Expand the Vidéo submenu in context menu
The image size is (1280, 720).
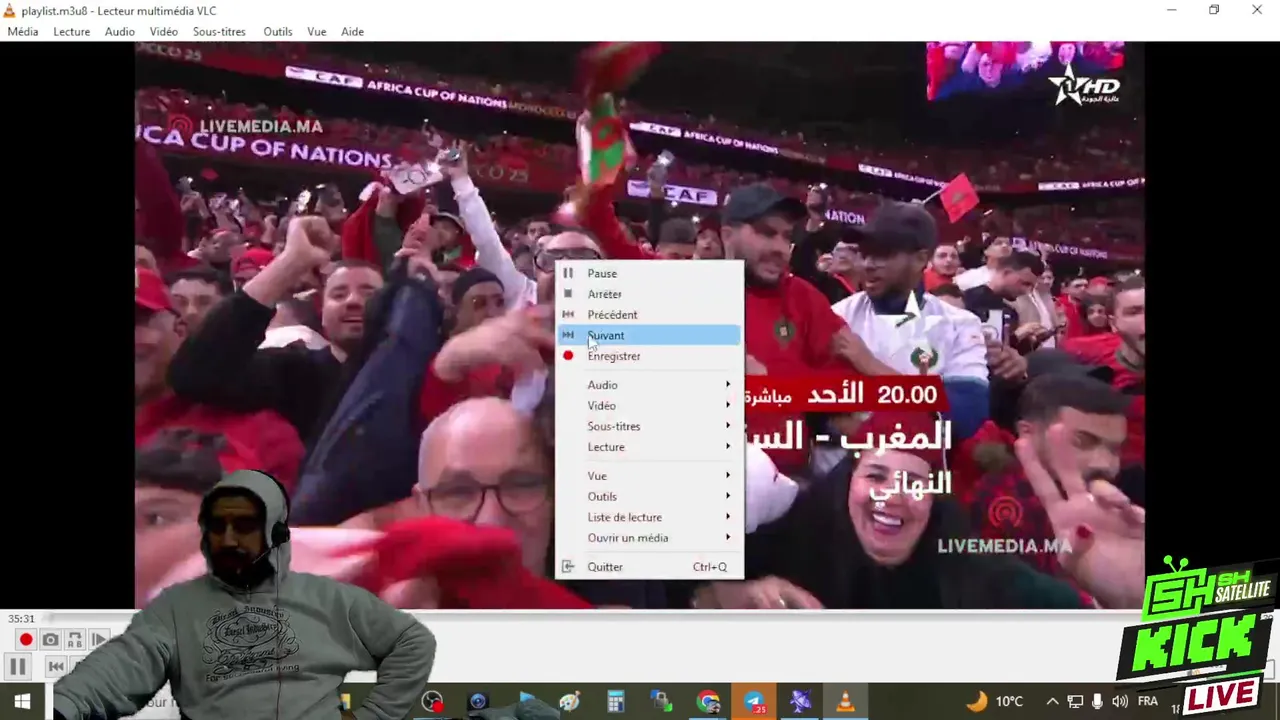649,405
